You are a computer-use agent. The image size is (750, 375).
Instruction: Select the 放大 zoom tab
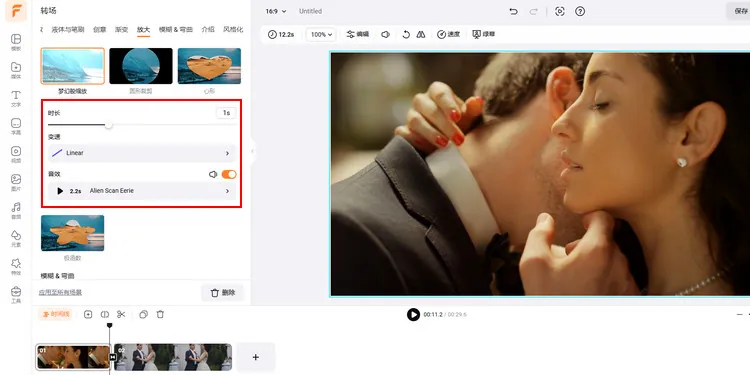143,30
